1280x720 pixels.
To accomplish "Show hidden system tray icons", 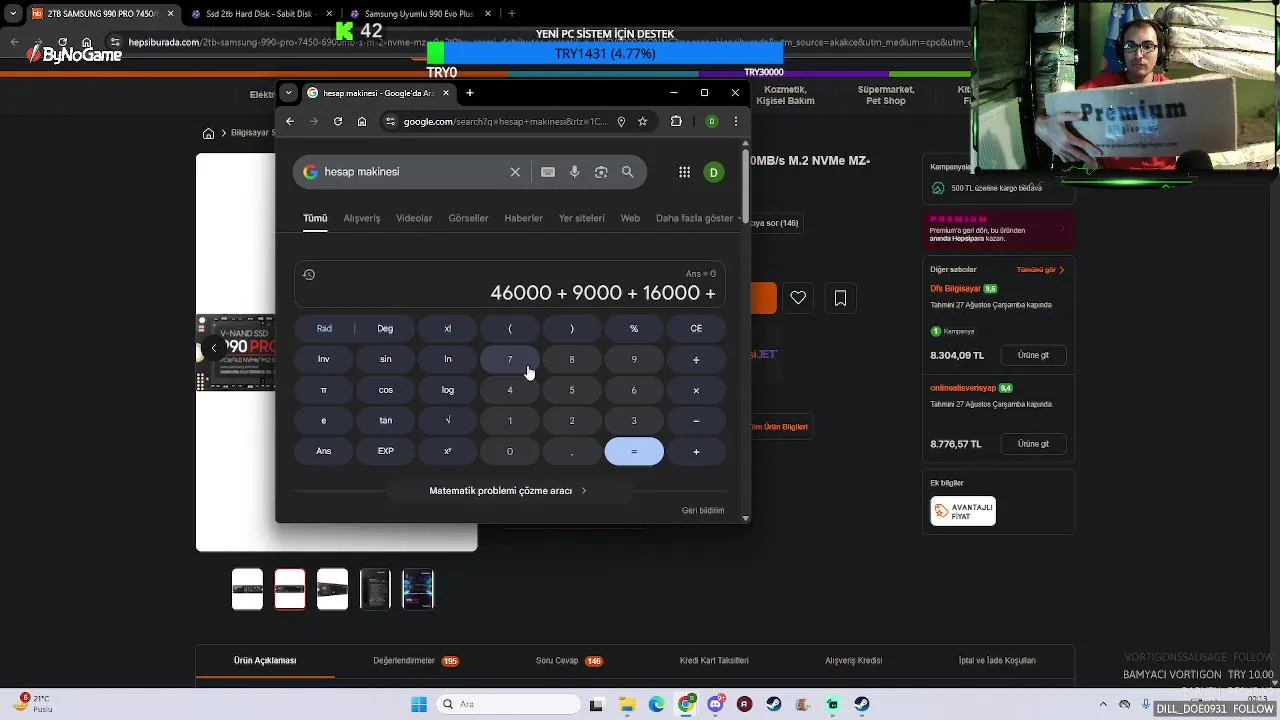I will pyautogui.click(x=1103, y=704).
